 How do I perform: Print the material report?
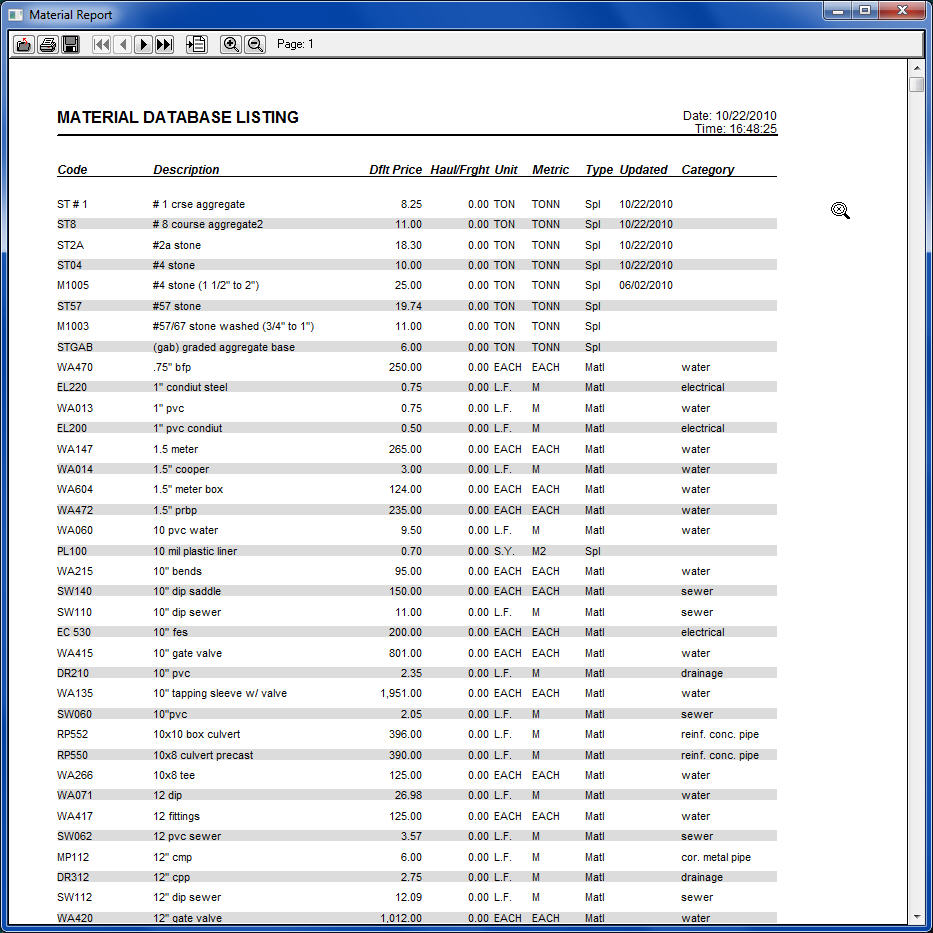[x=48, y=45]
